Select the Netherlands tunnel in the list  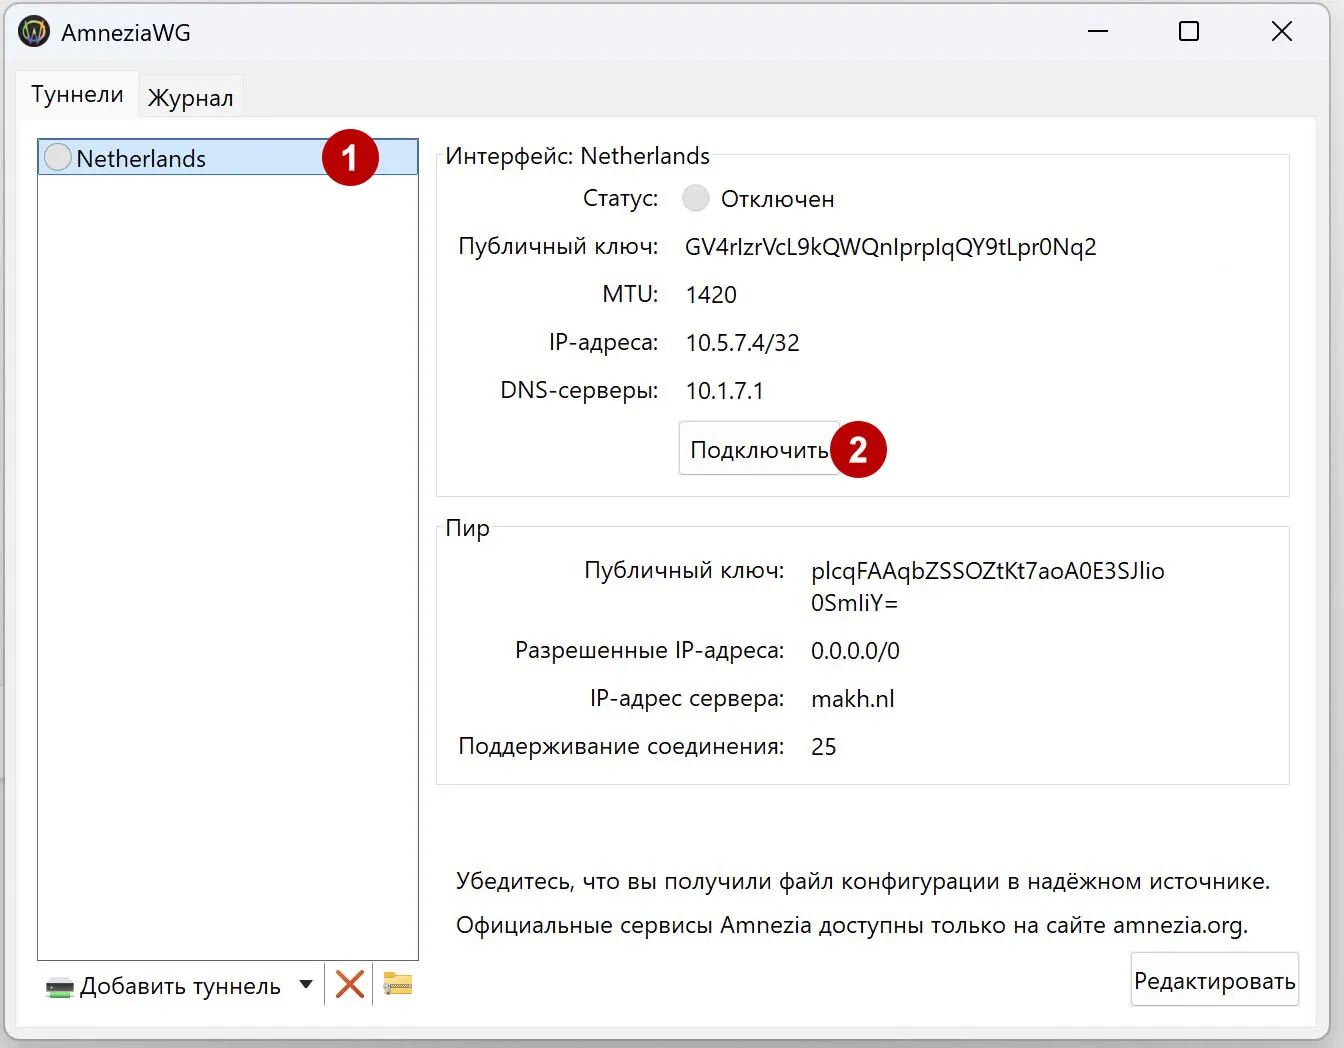pyautogui.click(x=143, y=157)
